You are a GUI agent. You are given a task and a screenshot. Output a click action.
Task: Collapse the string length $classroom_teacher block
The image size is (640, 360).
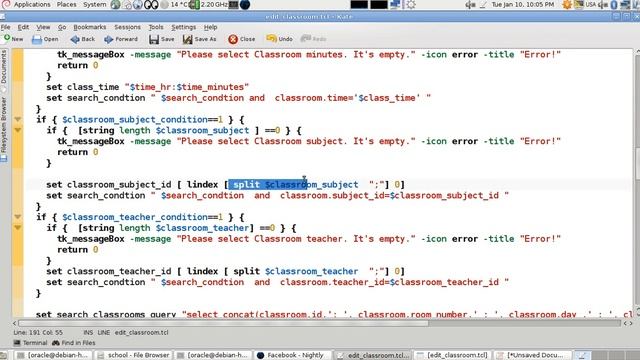pyautogui.click(x=18, y=227)
